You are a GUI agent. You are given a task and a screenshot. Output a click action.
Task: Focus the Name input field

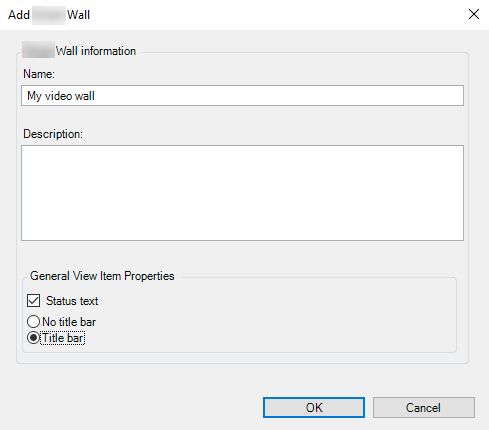242,96
